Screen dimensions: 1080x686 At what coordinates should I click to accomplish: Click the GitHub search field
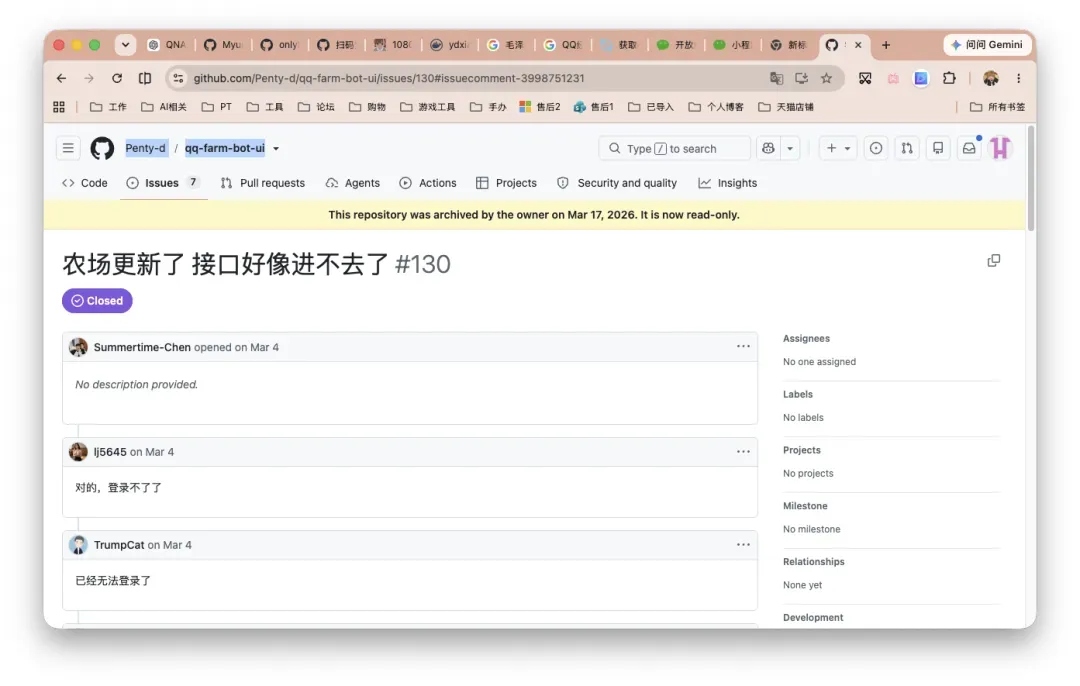point(674,148)
